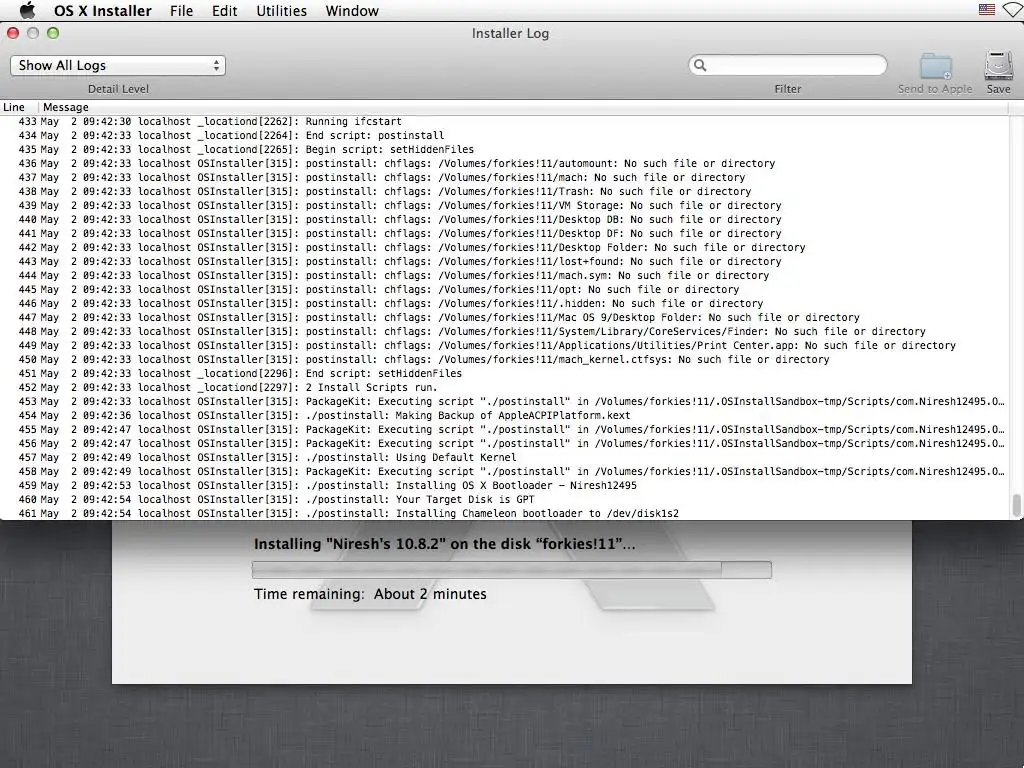Image resolution: width=1024 pixels, height=768 pixels.
Task: Select log line 436 about automount
Action: (x=504, y=163)
